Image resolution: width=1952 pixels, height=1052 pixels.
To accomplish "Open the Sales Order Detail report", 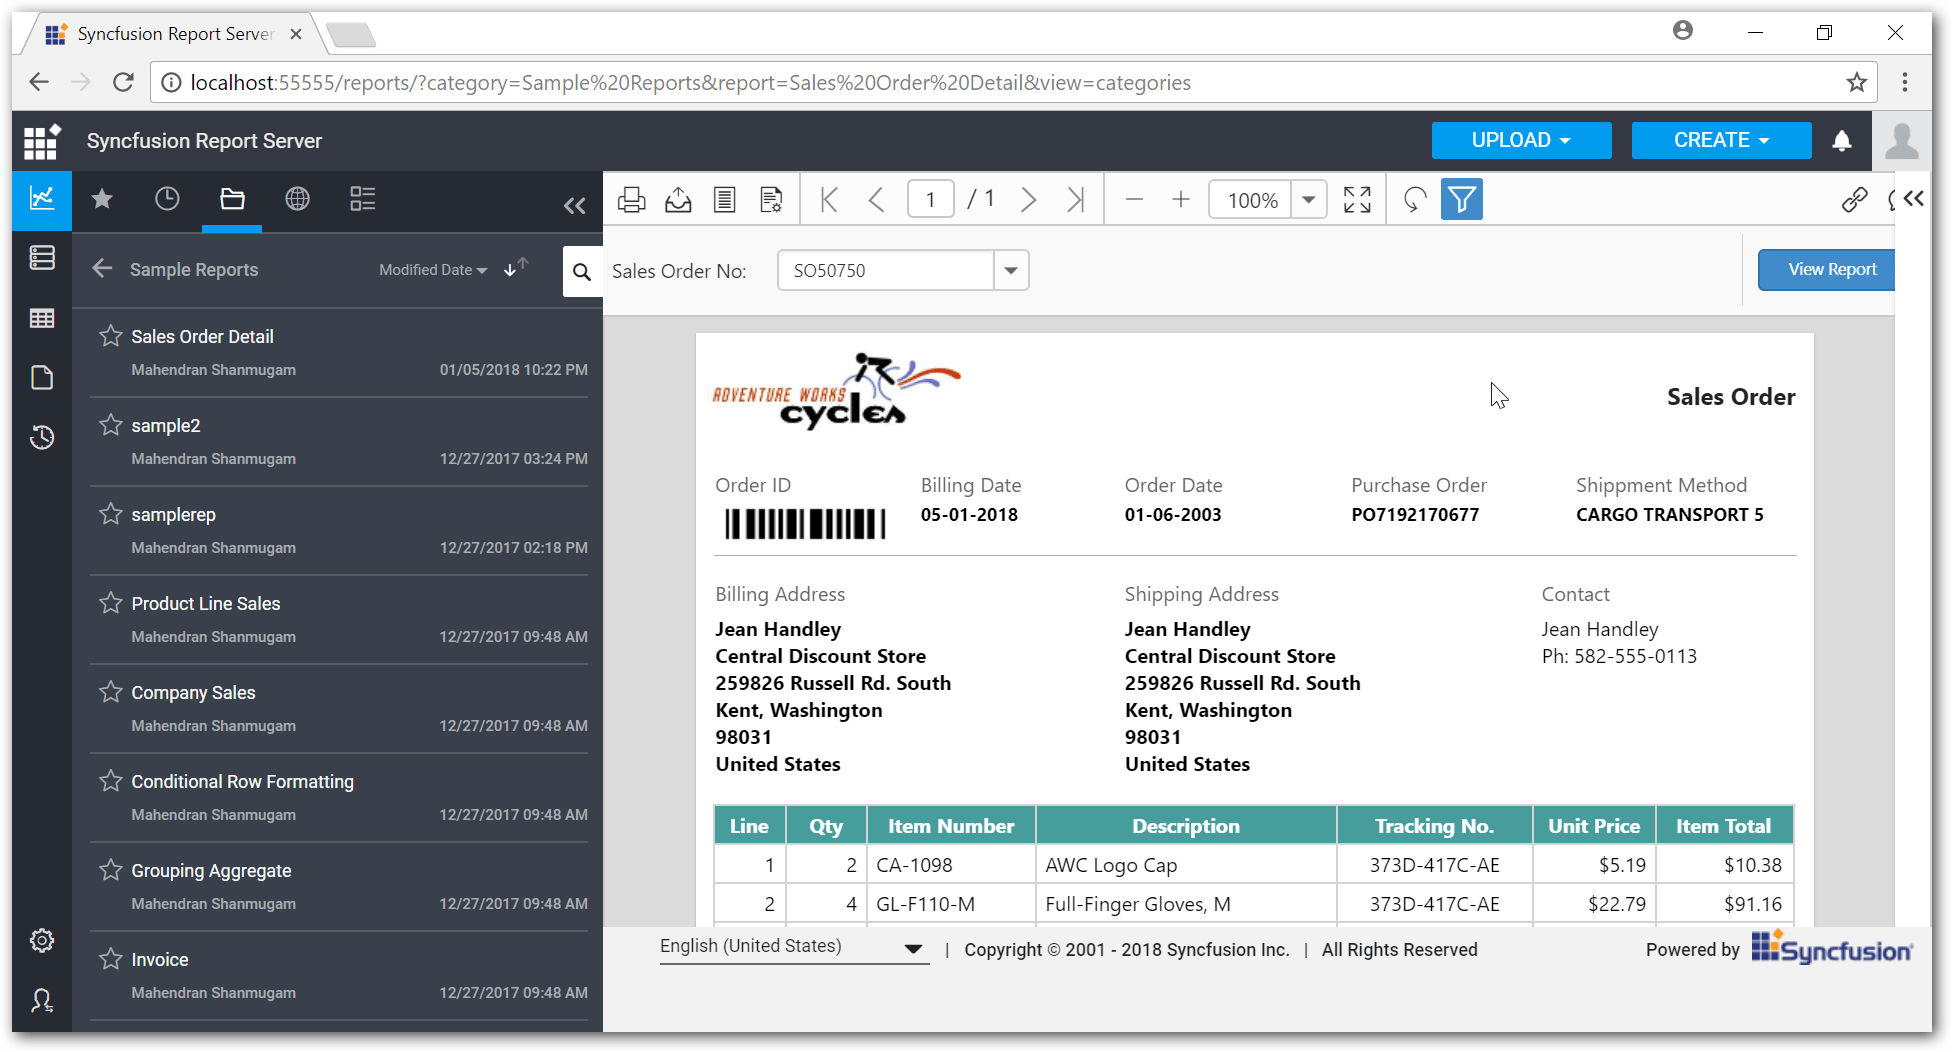I will pyautogui.click(x=202, y=337).
